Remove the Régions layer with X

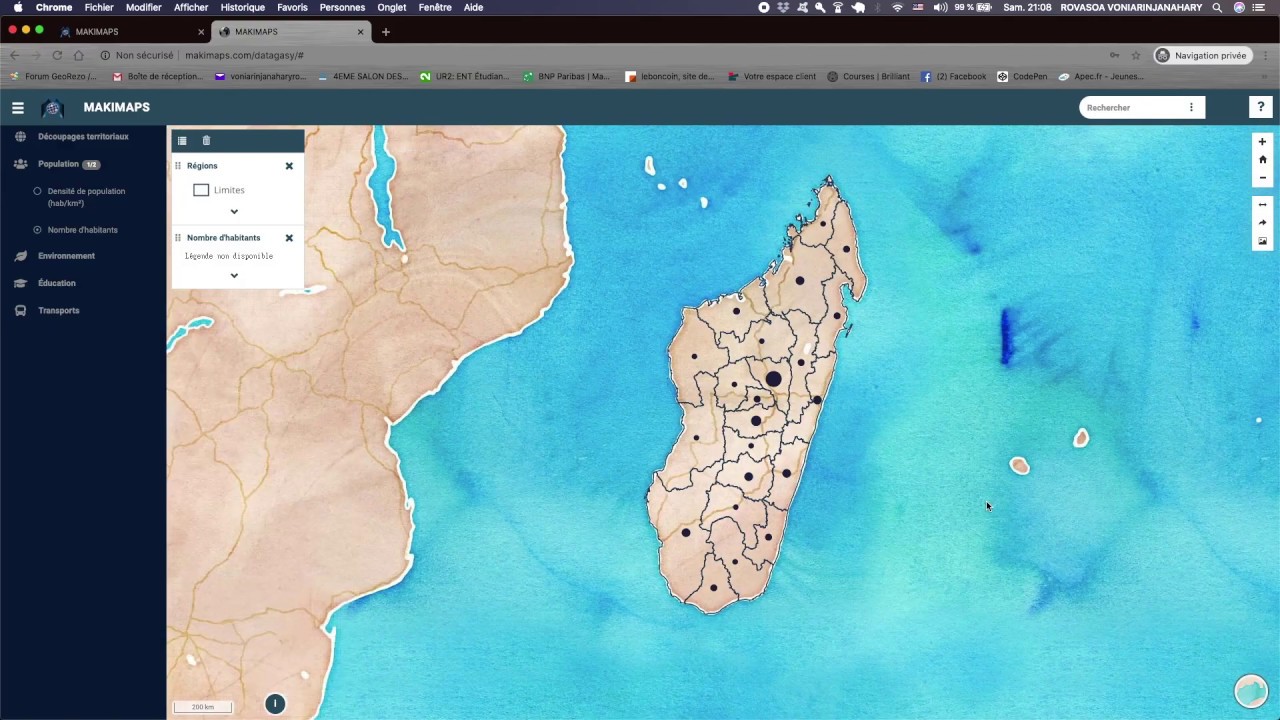point(289,166)
